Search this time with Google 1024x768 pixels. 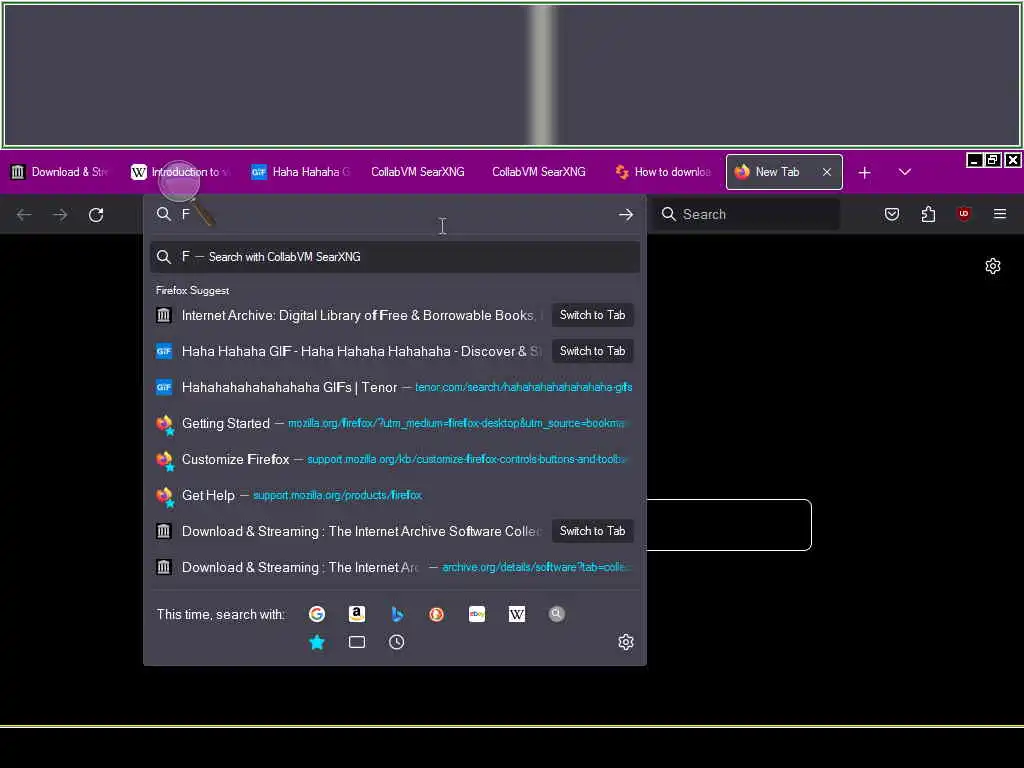coord(317,614)
